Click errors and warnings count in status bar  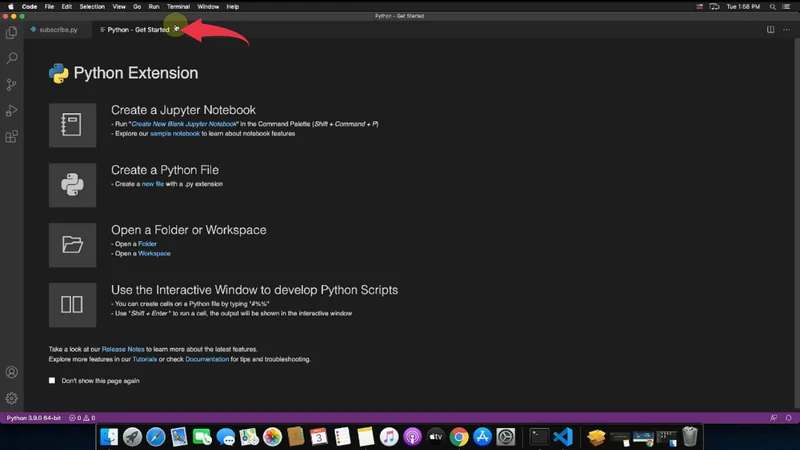click(x=82, y=417)
